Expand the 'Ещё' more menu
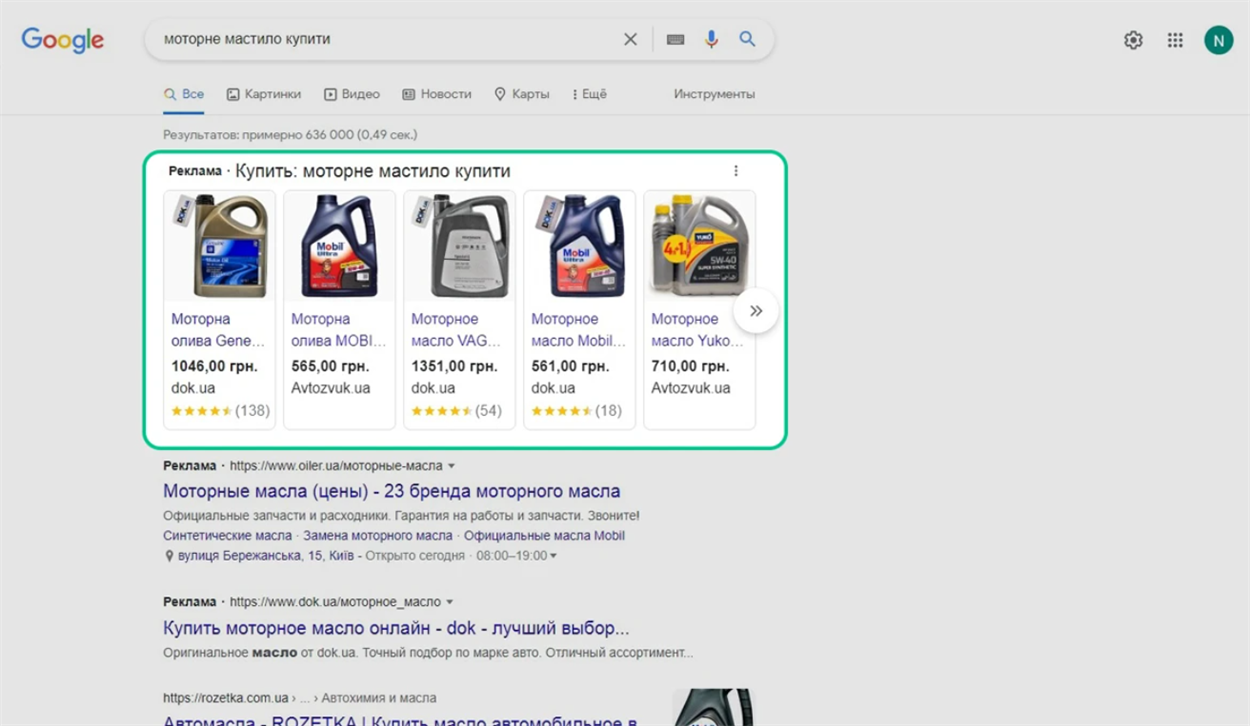 pyautogui.click(x=590, y=94)
